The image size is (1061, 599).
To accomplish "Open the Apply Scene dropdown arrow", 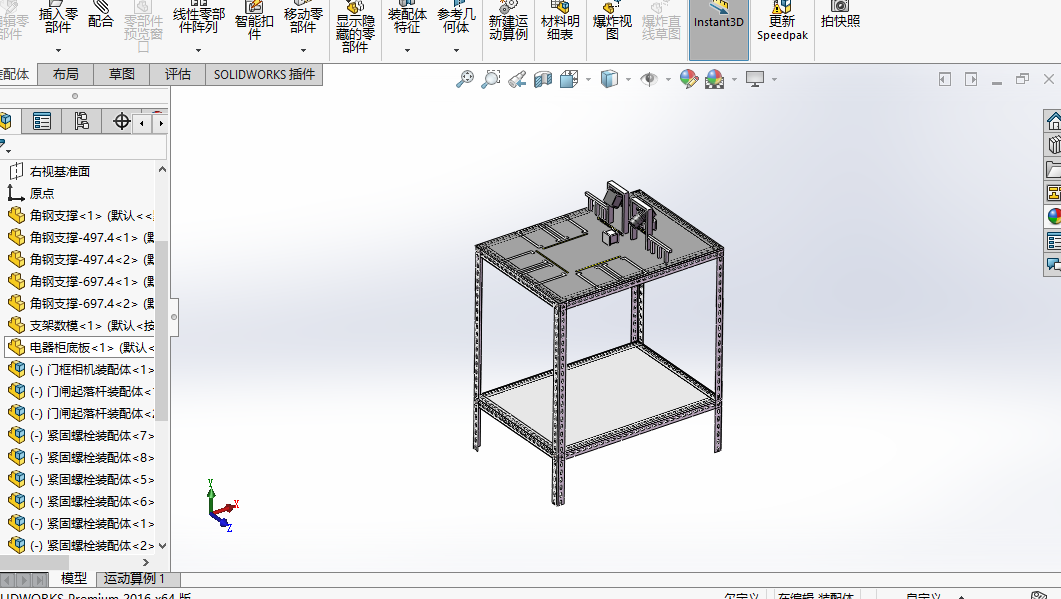I will 734,80.
